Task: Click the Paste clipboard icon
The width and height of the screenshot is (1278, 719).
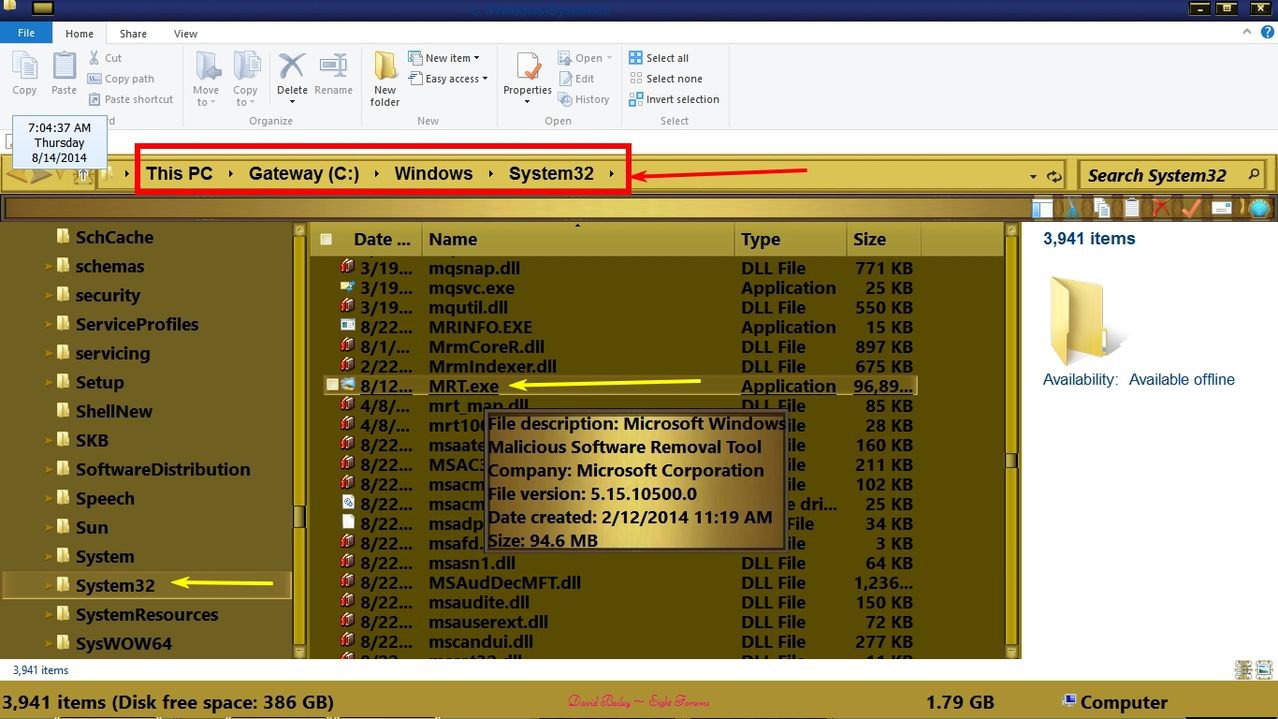Action: coord(64,67)
